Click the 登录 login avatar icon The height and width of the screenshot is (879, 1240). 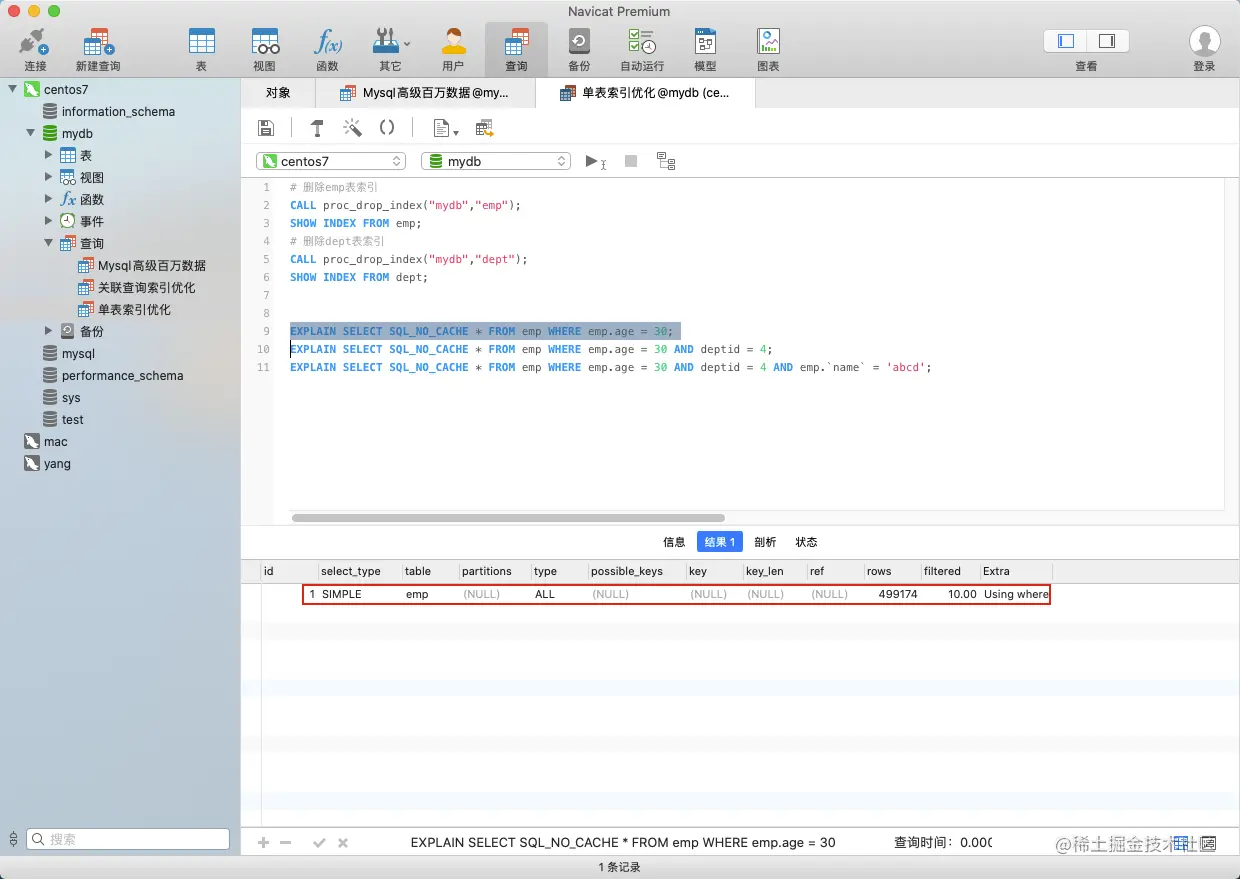1204,42
